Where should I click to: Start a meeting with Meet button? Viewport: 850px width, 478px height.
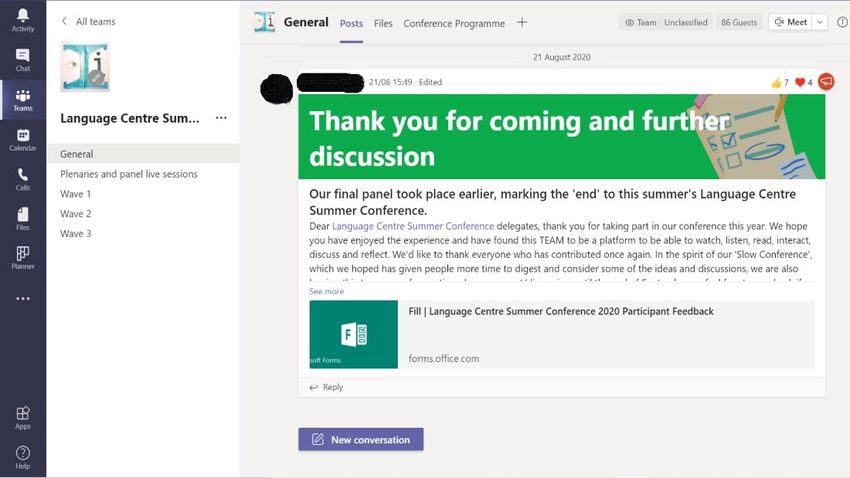(790, 22)
